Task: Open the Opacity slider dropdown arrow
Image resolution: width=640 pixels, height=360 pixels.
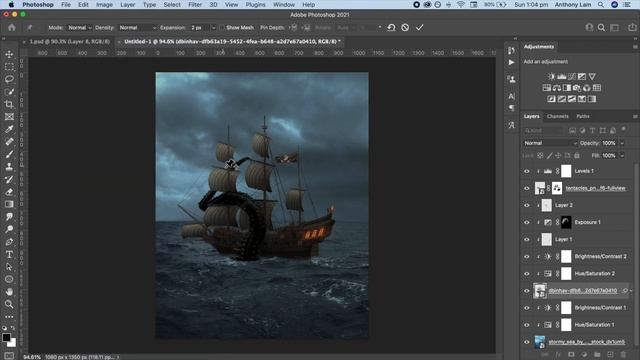Action: coord(622,143)
